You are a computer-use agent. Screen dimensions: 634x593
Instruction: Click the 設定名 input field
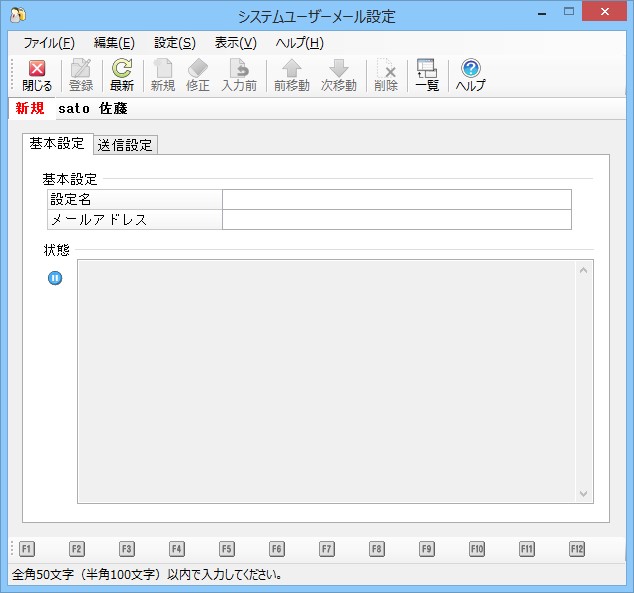pyautogui.click(x=396, y=200)
